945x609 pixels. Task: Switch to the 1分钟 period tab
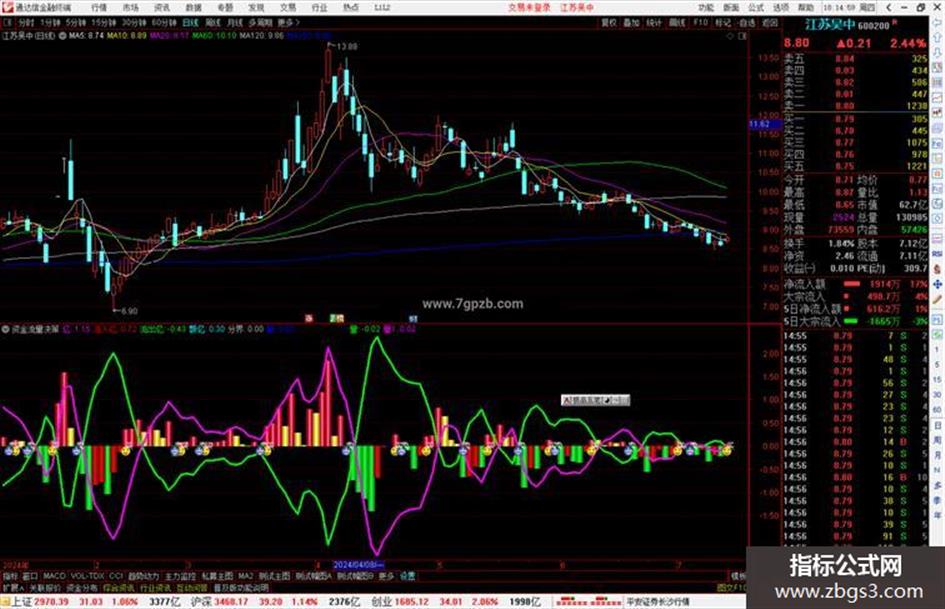click(x=50, y=23)
